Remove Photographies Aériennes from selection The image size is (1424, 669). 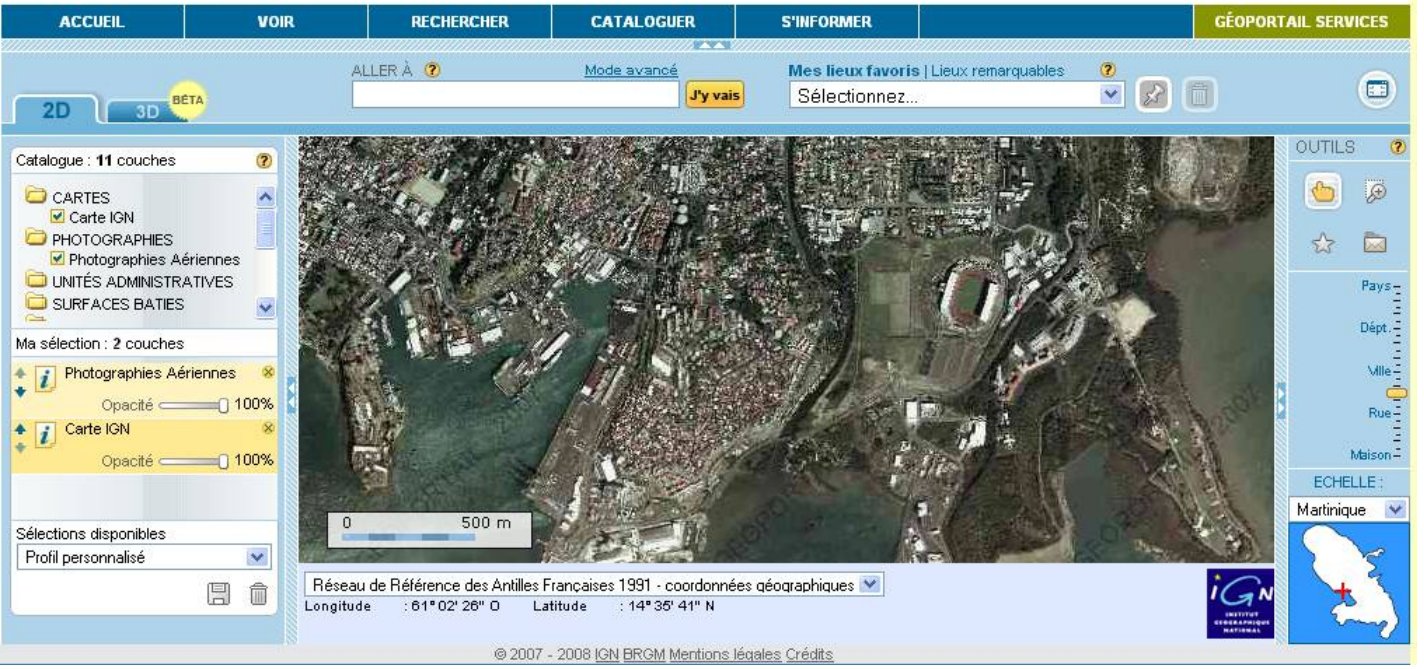coord(267,372)
